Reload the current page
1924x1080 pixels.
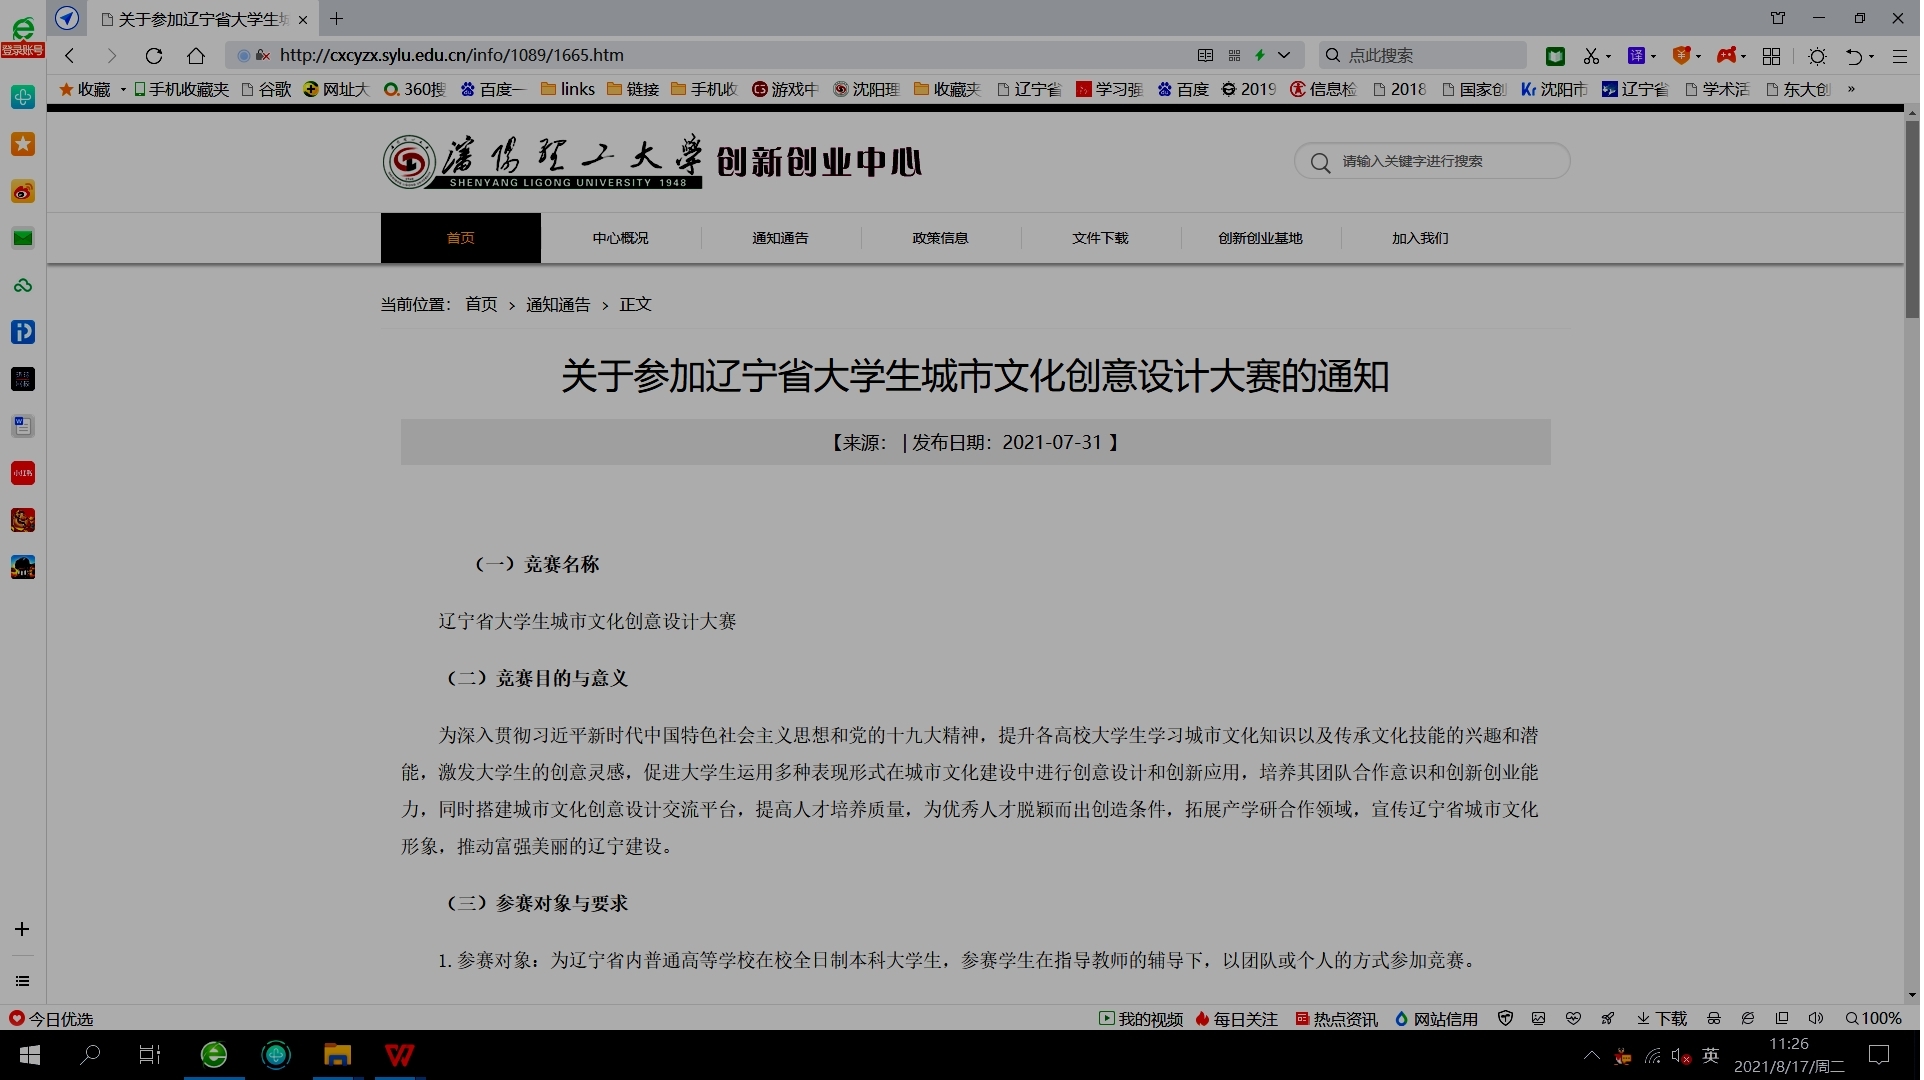point(153,56)
